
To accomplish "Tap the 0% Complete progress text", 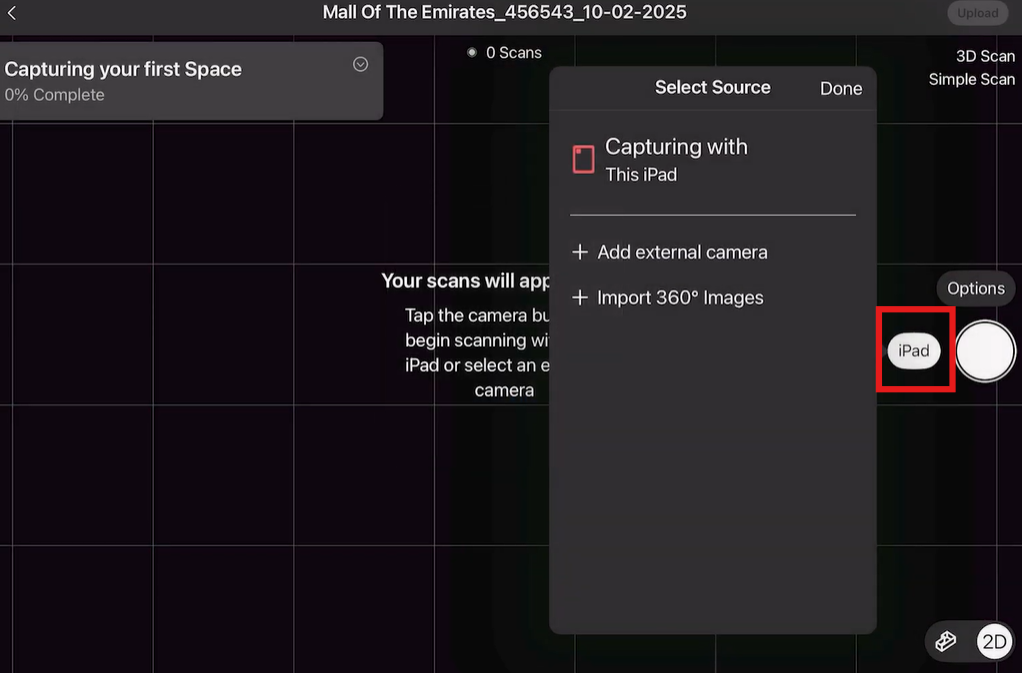I will click(x=55, y=95).
